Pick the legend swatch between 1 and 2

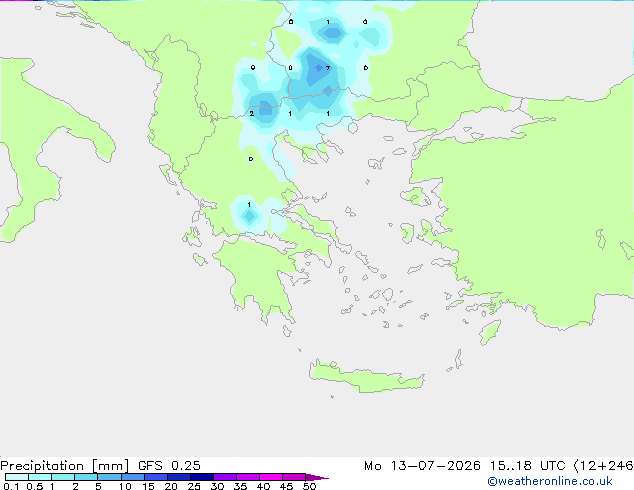click(x=63, y=477)
